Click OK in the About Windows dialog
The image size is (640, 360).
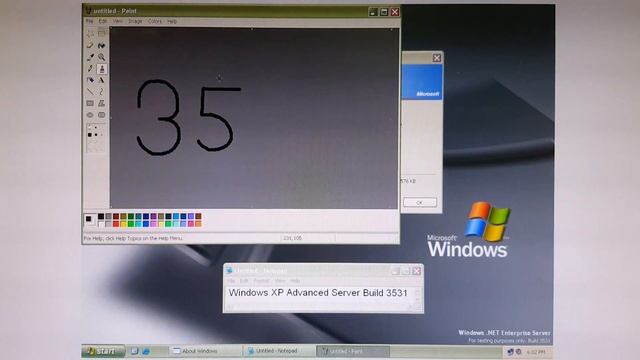click(x=420, y=202)
